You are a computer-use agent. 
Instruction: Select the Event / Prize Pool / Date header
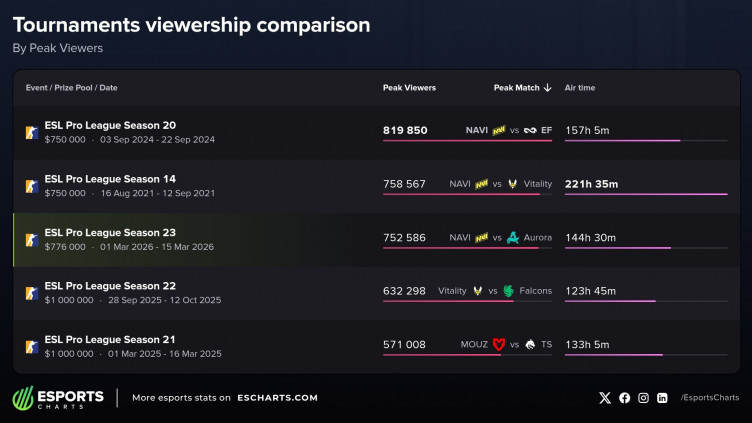[x=71, y=88]
